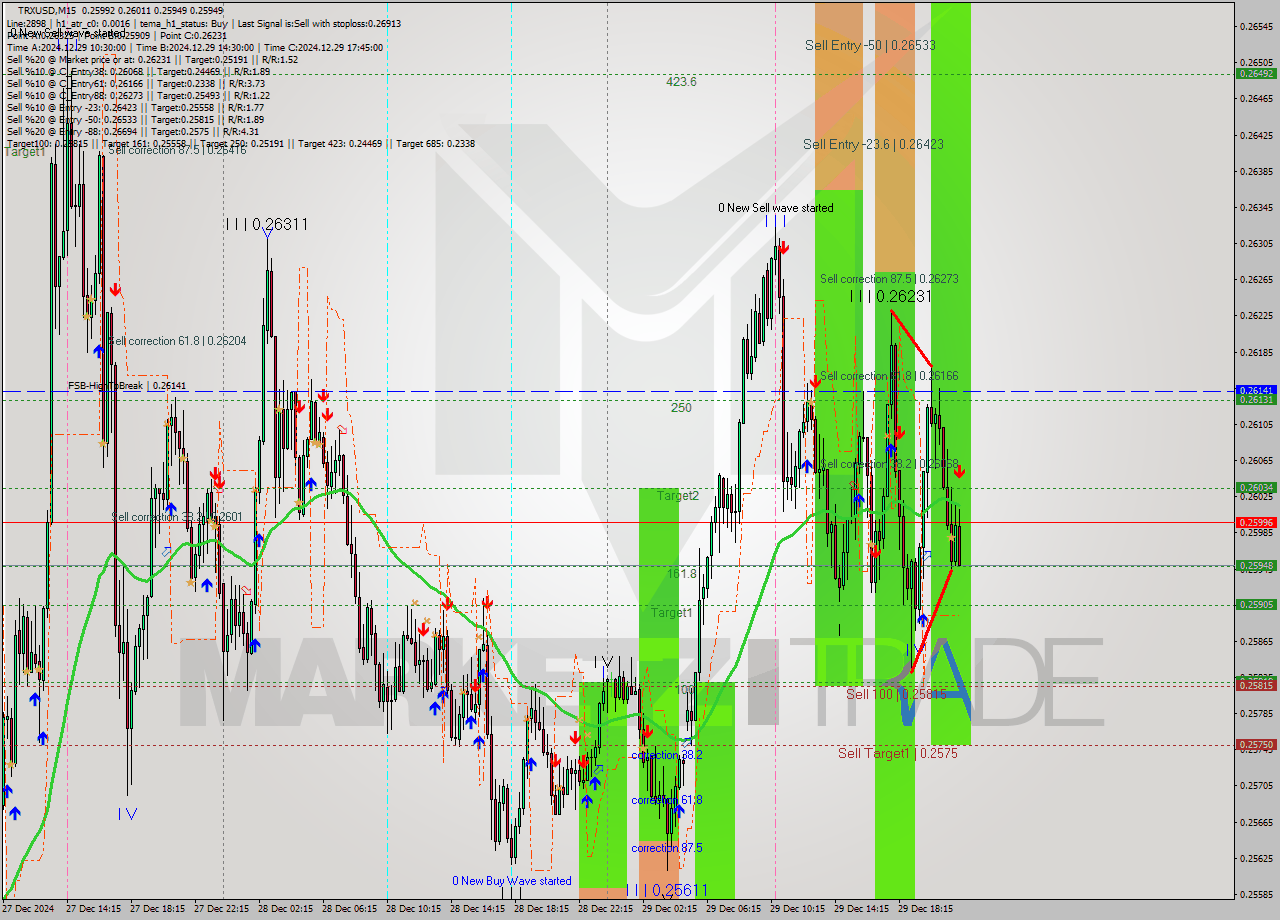Screen dimensions: 1280x920
Task: Click the 'correction 87.5' blue label
Action: click(x=667, y=848)
